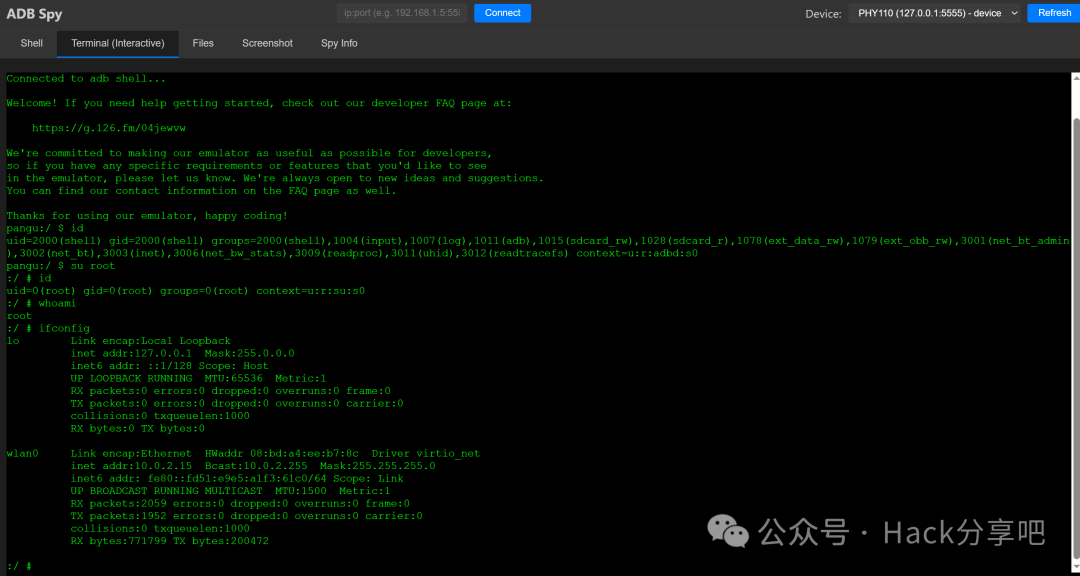The height and width of the screenshot is (576, 1080).
Task: Click the 'RX packets:2059' line
Action: coord(240,504)
